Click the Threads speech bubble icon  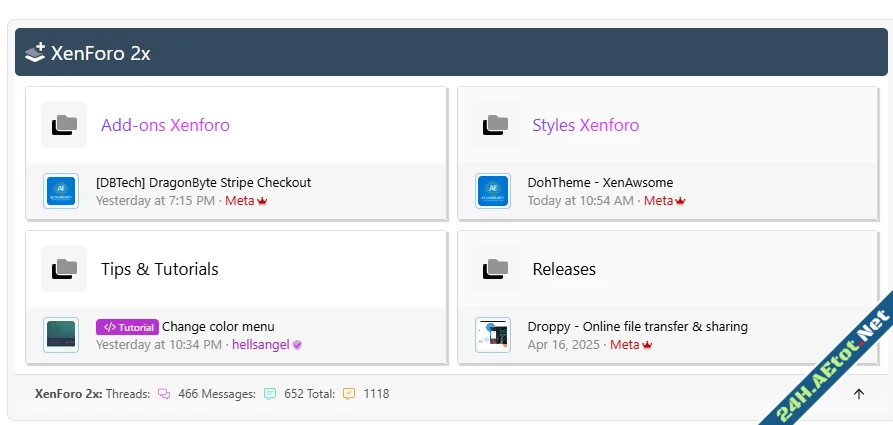click(x=164, y=394)
